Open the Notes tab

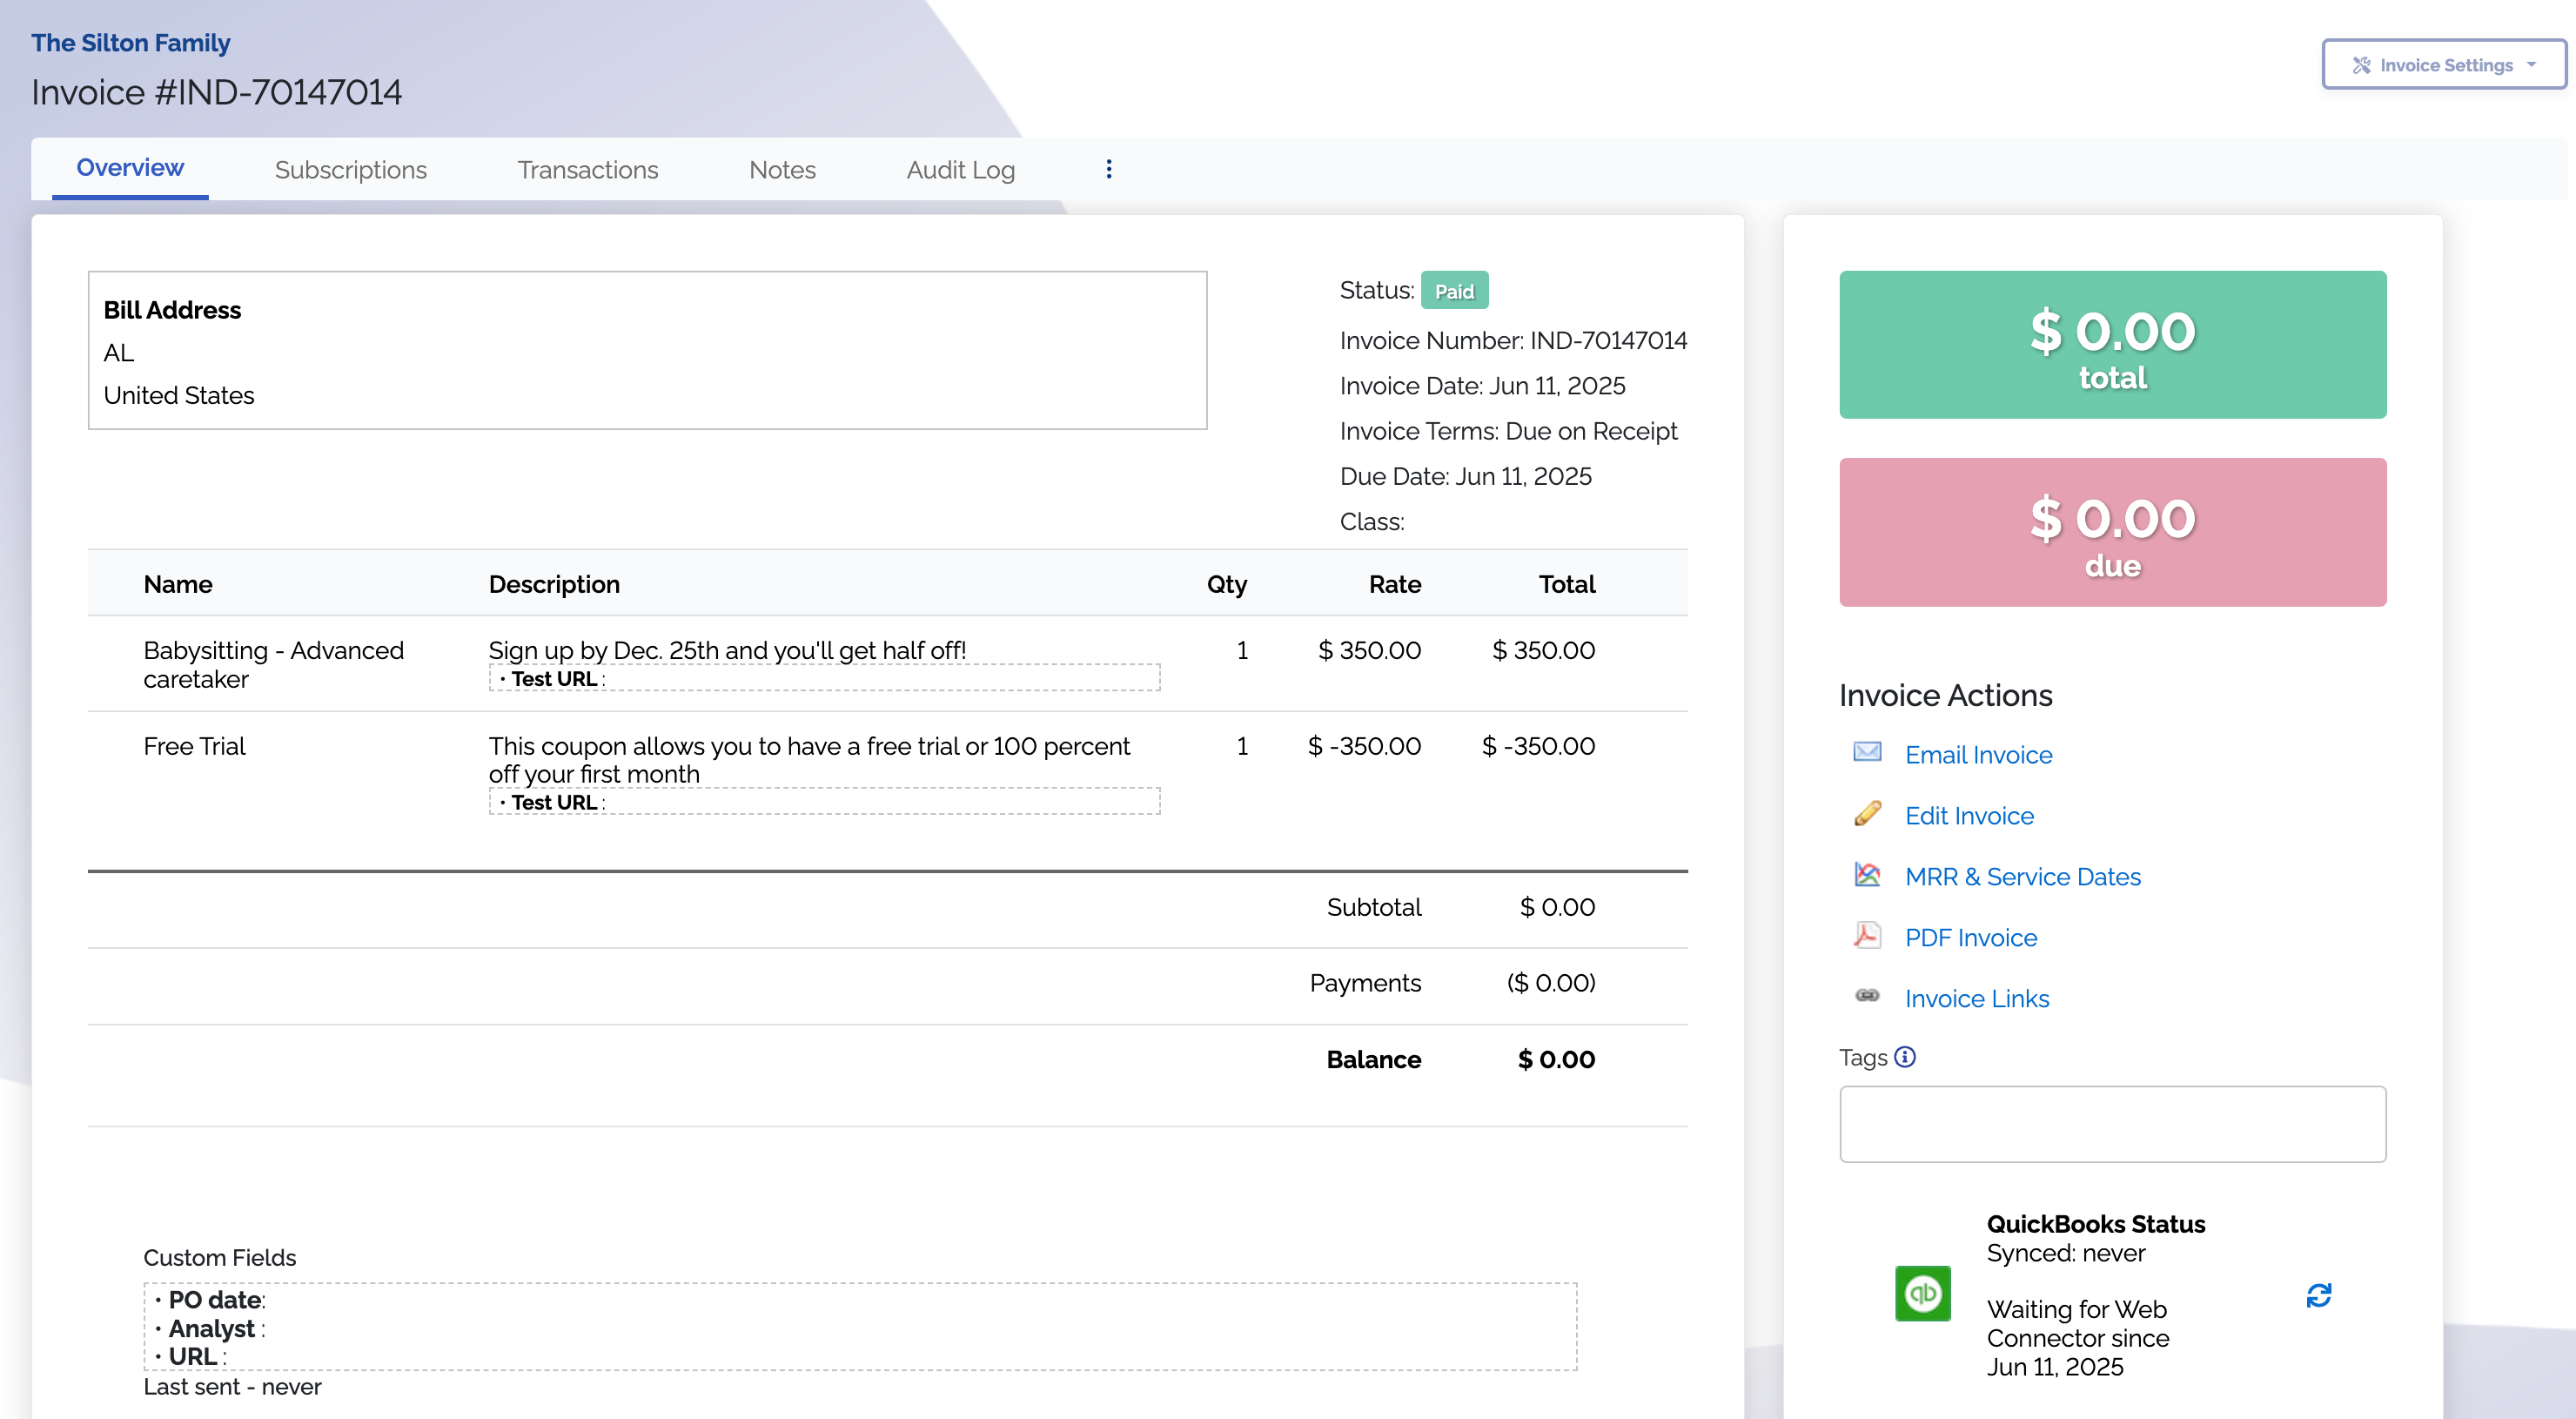coord(782,170)
